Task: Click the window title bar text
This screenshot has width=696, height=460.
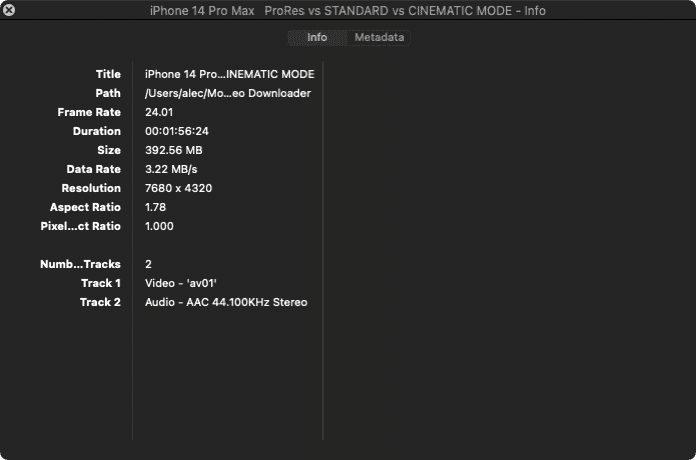Action: pos(348,11)
